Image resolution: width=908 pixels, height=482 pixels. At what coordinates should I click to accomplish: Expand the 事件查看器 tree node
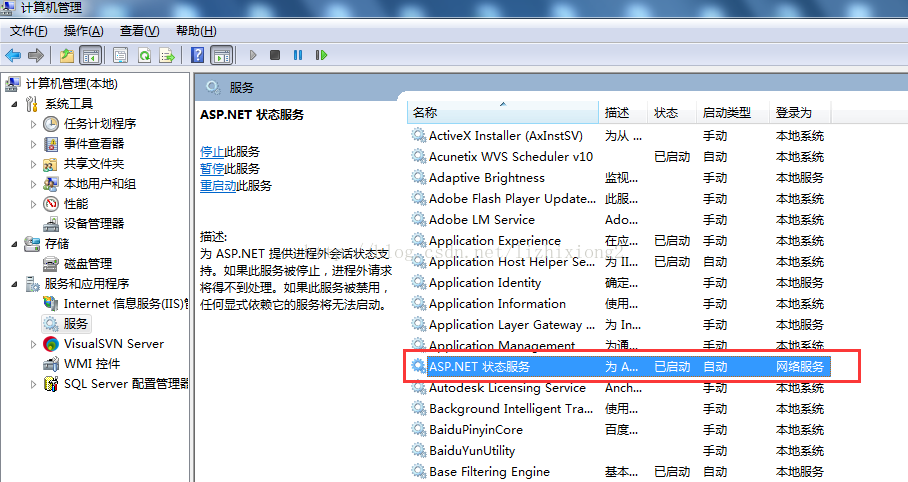(x=33, y=144)
